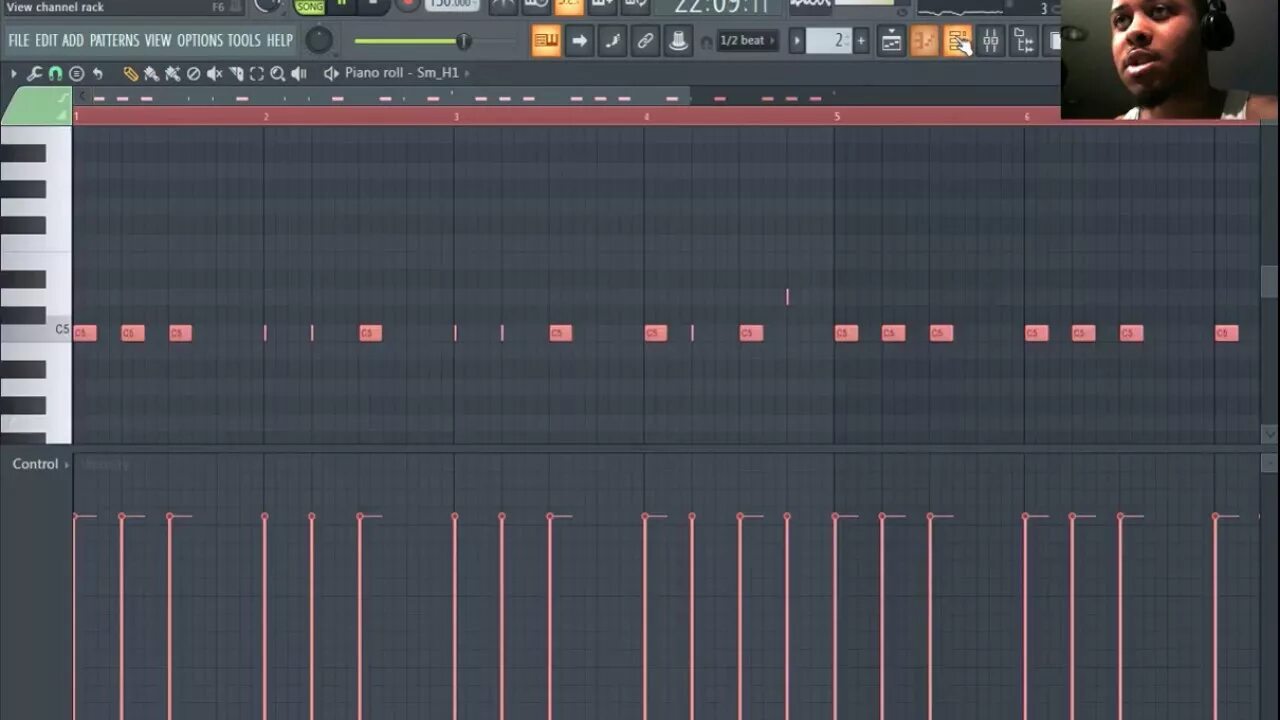
Task: Select the Paint brush tool
Action: pyautogui.click(x=151, y=73)
